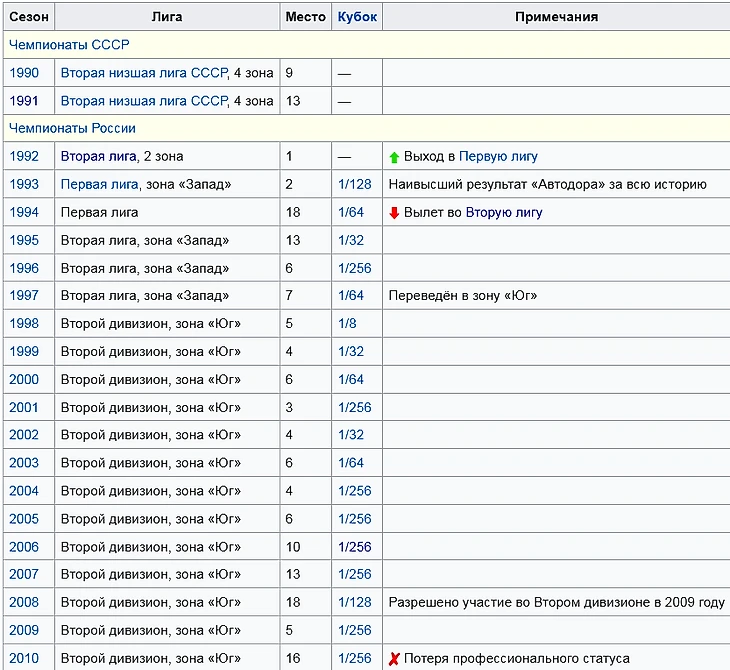Click the 1/256 cup link for 2006
This screenshot has height=670, width=730.
(354, 547)
